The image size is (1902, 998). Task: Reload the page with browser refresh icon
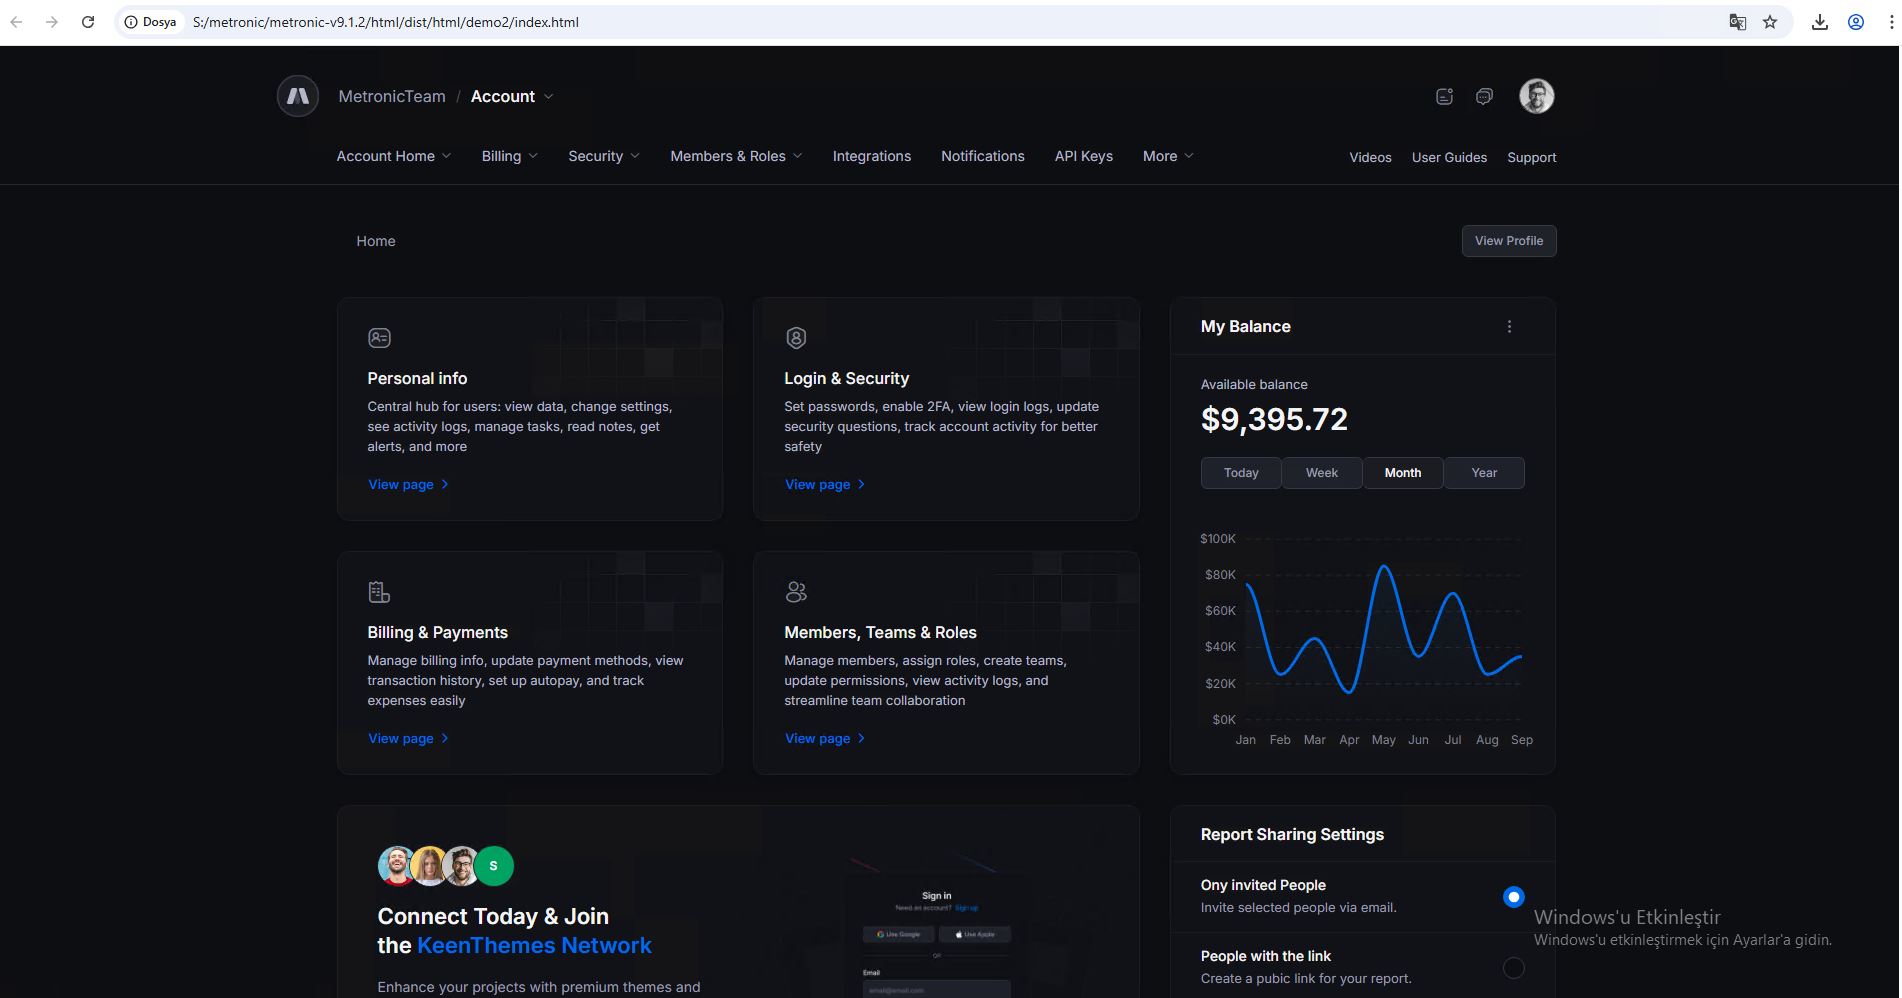point(88,22)
